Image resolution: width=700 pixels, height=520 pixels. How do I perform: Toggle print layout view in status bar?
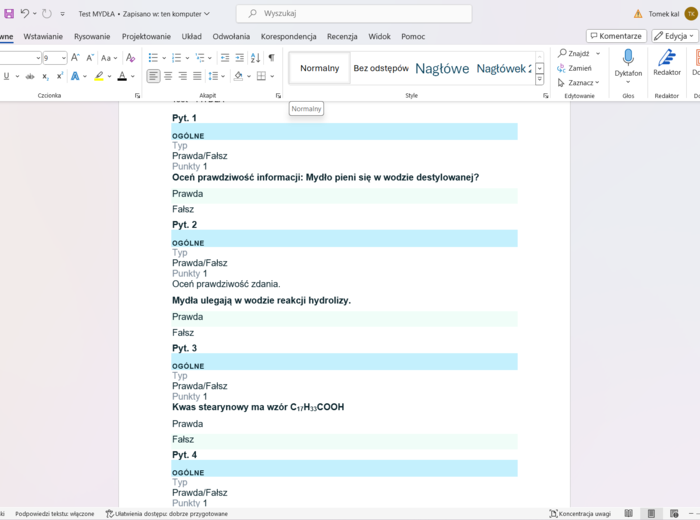click(x=651, y=514)
